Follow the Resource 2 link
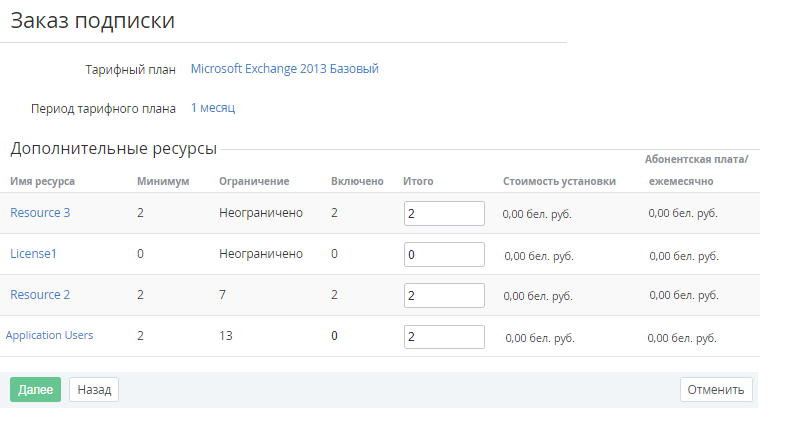The image size is (789, 428). [40, 295]
